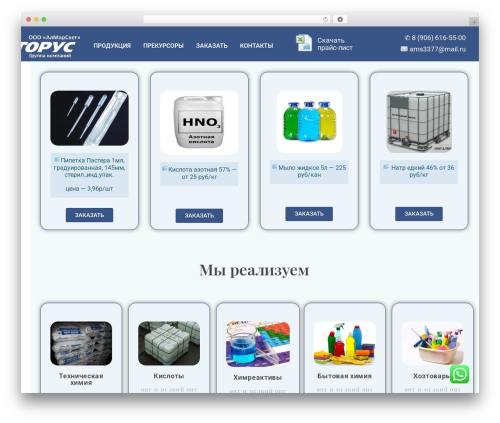Click the цена — 3,96р/шт price text
Screen dimensions: 500x423
pyautogui.click(x=89, y=189)
